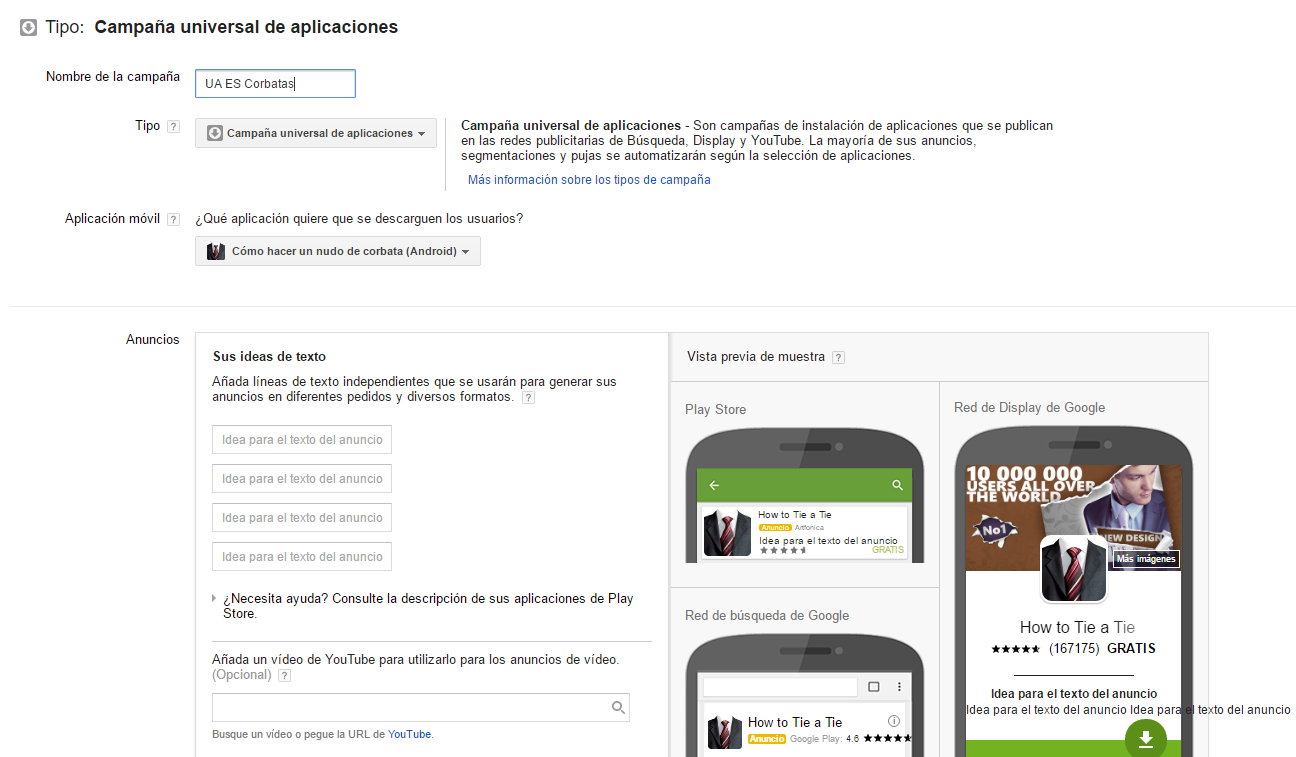Screen dimensions: 1296x757
Task: Click the 'Play Store' preview label
Action: [716, 409]
